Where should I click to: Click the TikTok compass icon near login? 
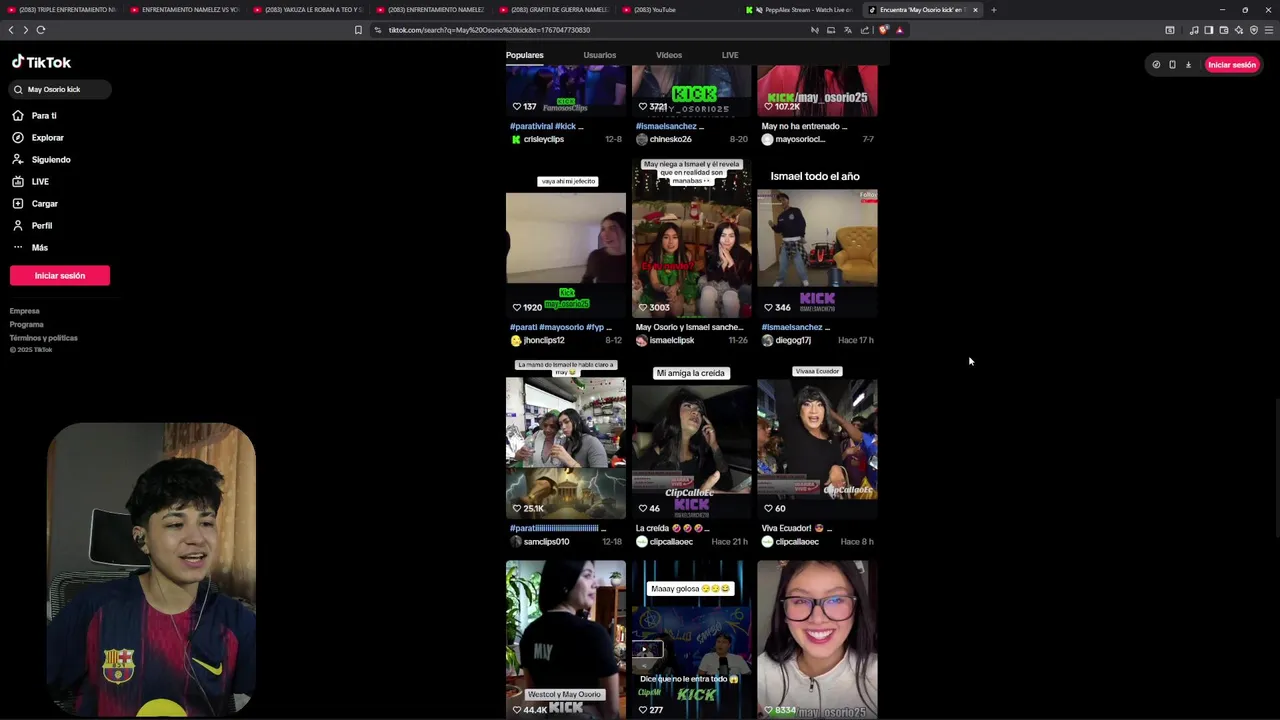tap(1156, 65)
